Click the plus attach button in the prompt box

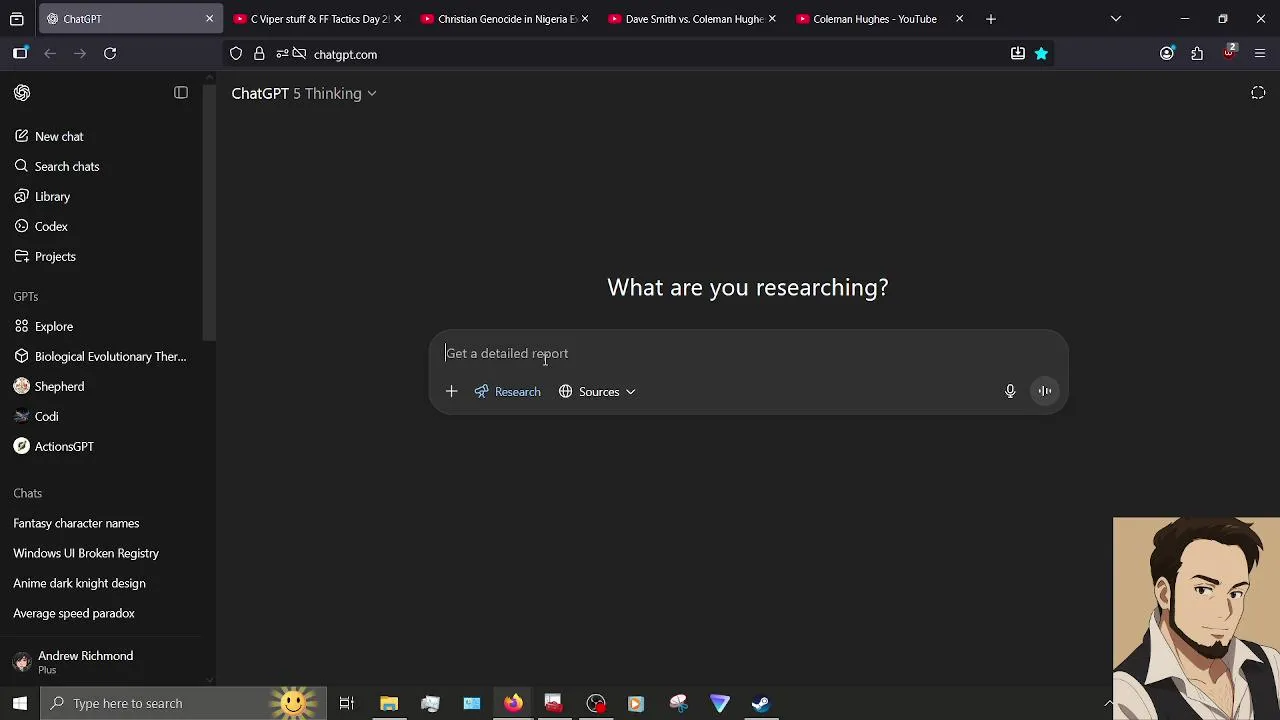click(x=451, y=392)
